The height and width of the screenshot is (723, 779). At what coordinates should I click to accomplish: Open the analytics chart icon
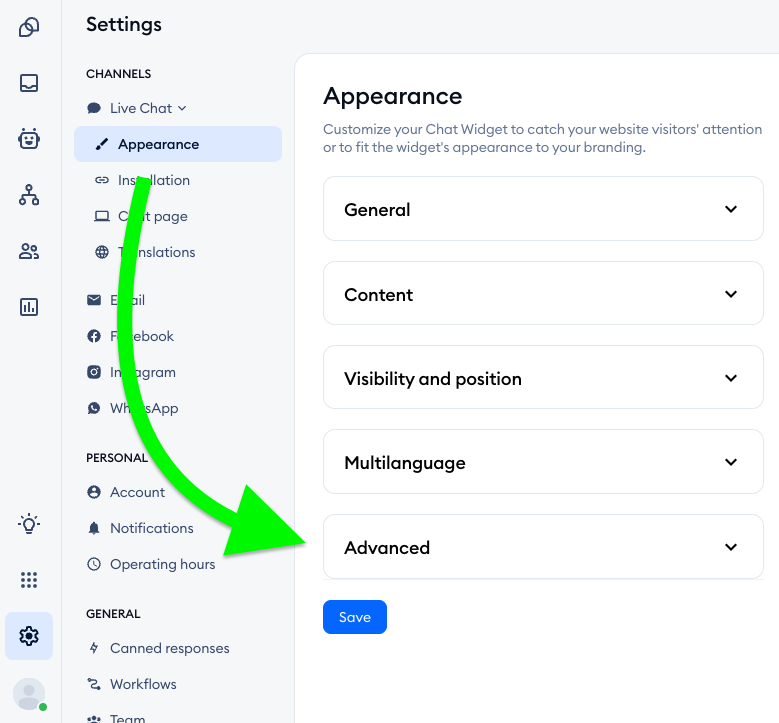(x=29, y=307)
